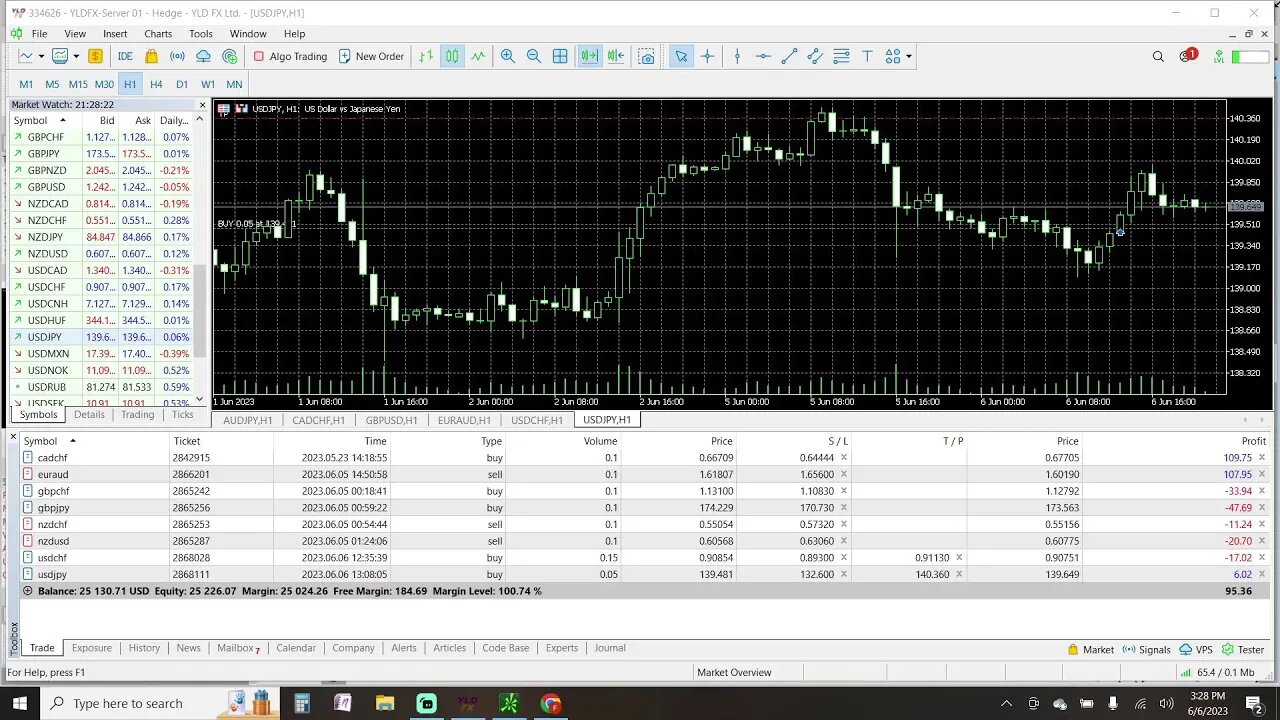
Task: Open the VPS cloud icon in toolbar
Action: pyautogui.click(x=203, y=56)
